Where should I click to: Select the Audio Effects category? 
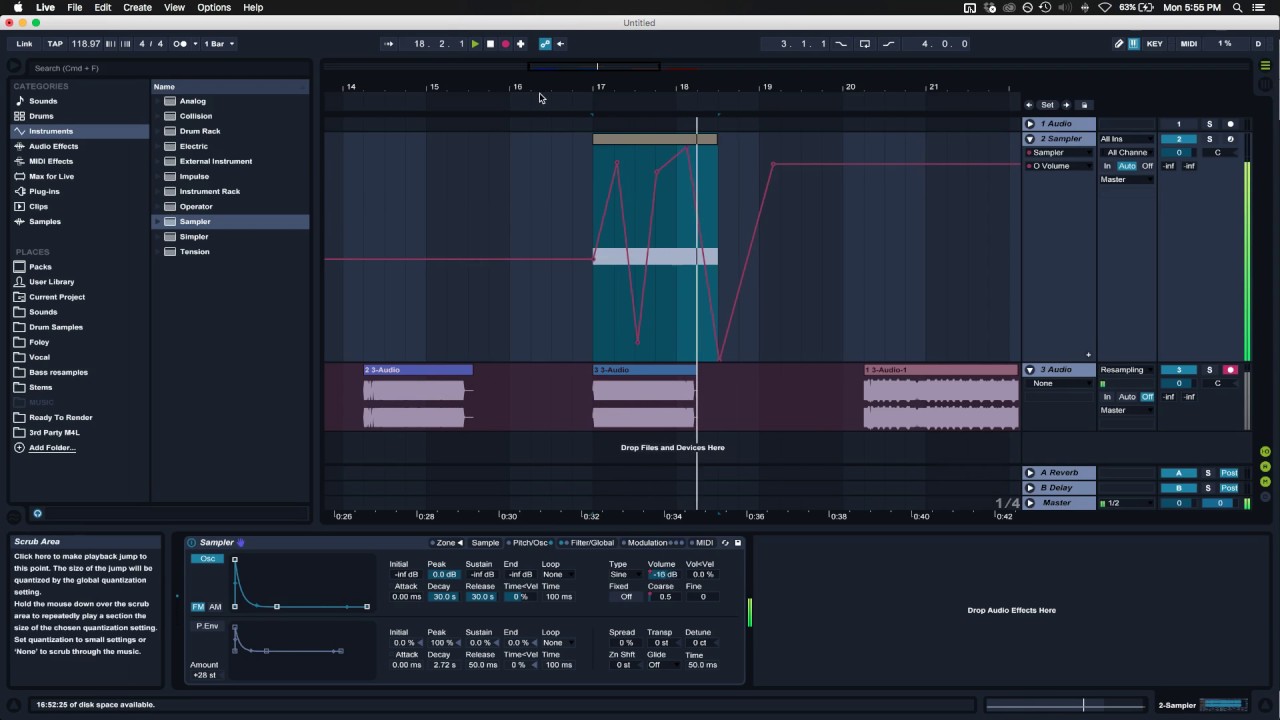click(53, 146)
